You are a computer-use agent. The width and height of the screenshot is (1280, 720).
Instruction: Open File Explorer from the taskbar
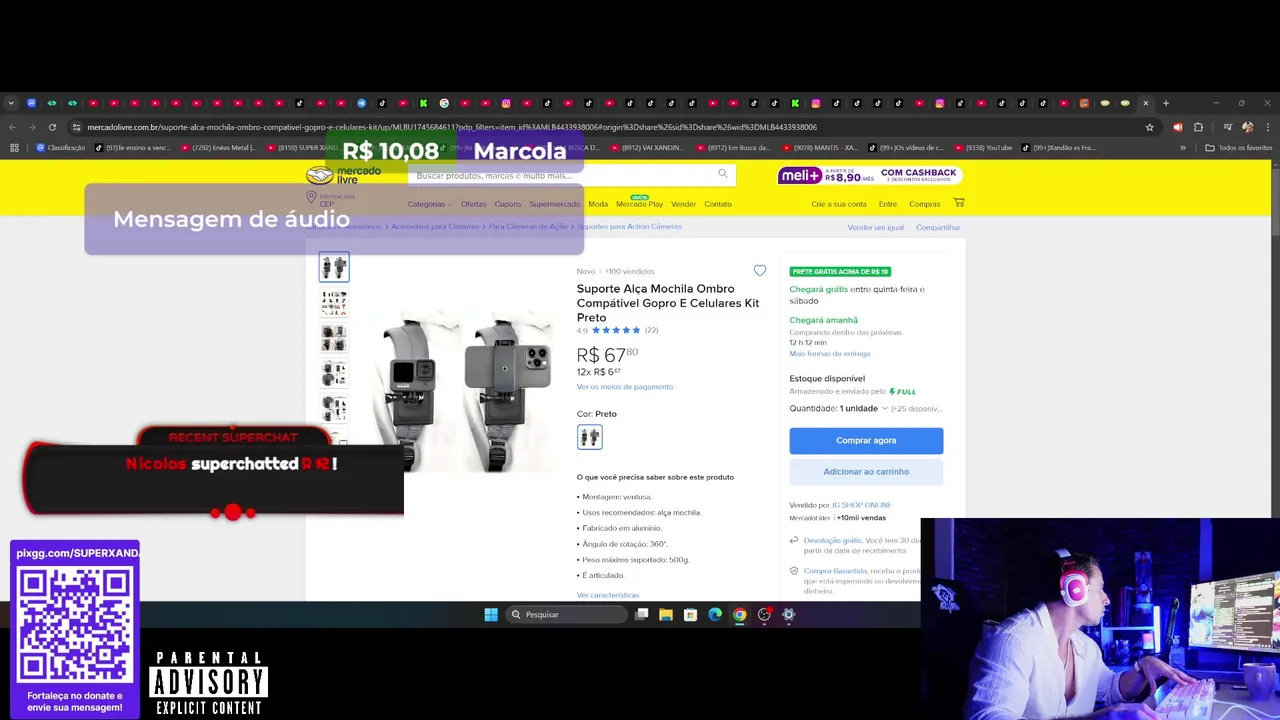point(666,615)
